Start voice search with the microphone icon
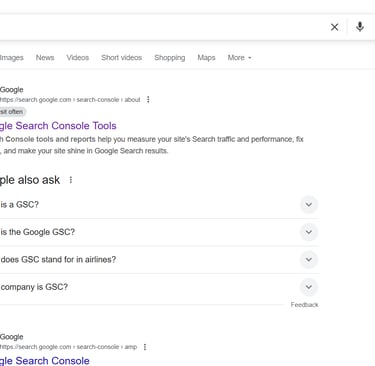375x366 pixels. click(360, 27)
